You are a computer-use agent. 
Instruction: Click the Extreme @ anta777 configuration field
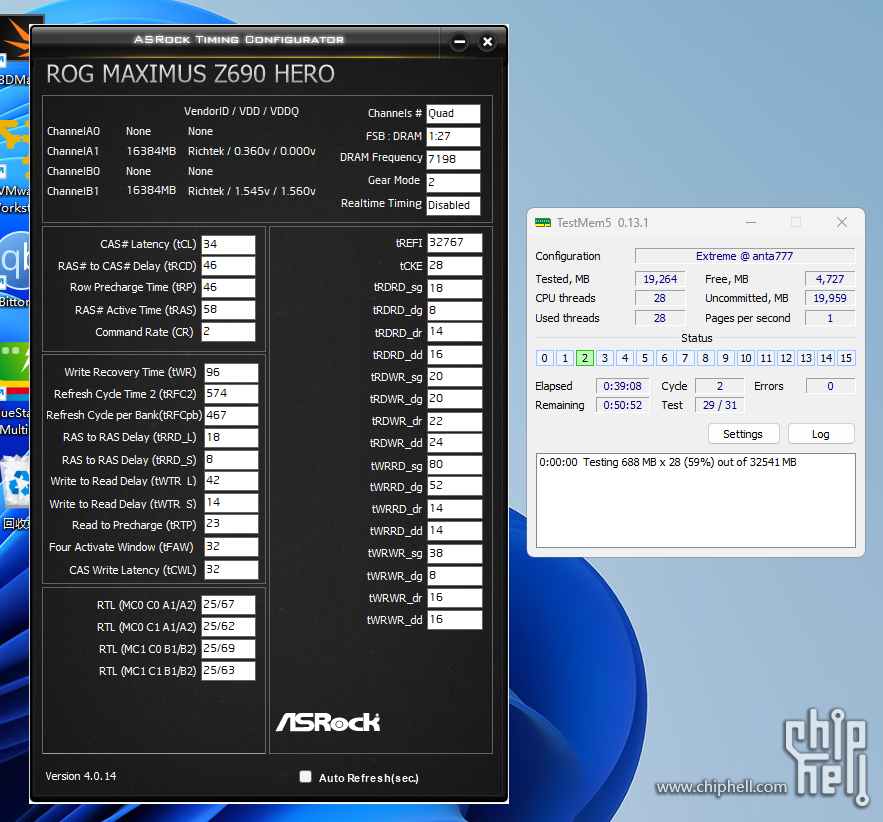744,256
